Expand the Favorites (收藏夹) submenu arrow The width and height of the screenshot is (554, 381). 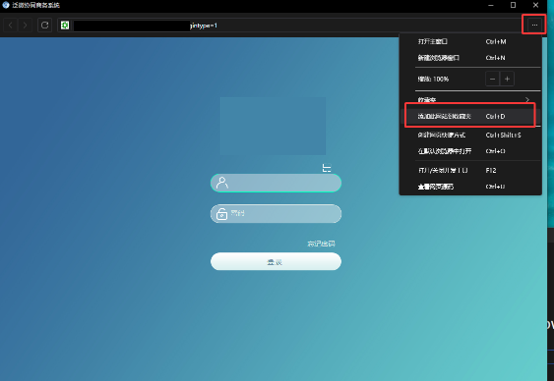click(527, 100)
